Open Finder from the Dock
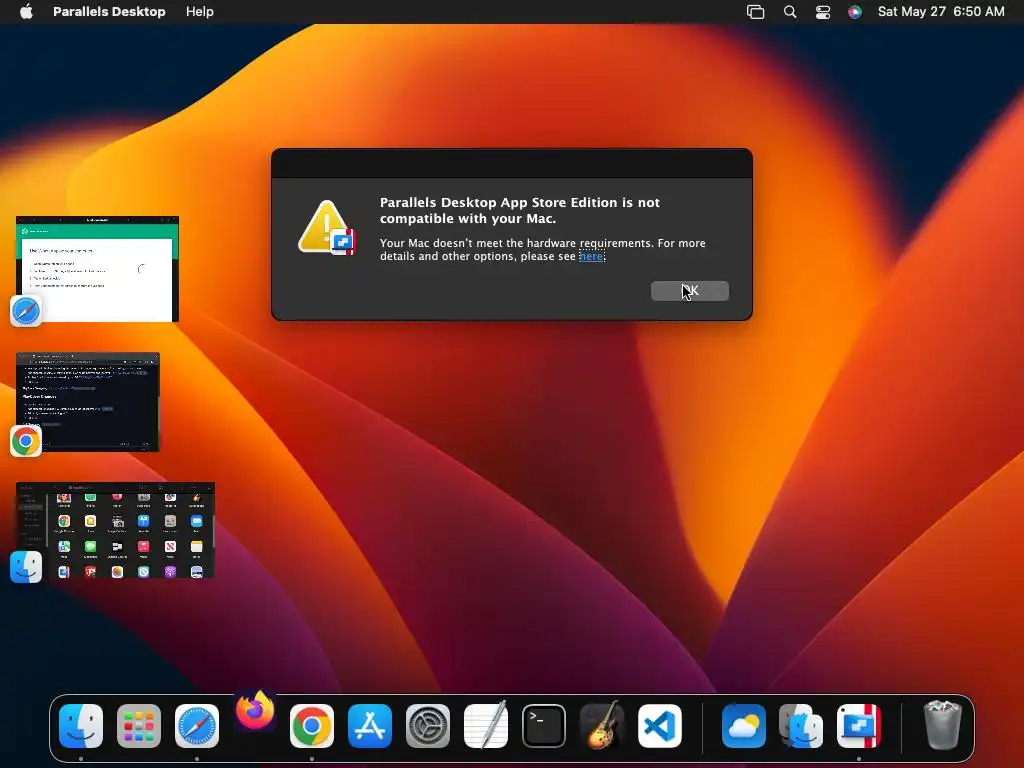1024x768 pixels. tap(81, 726)
